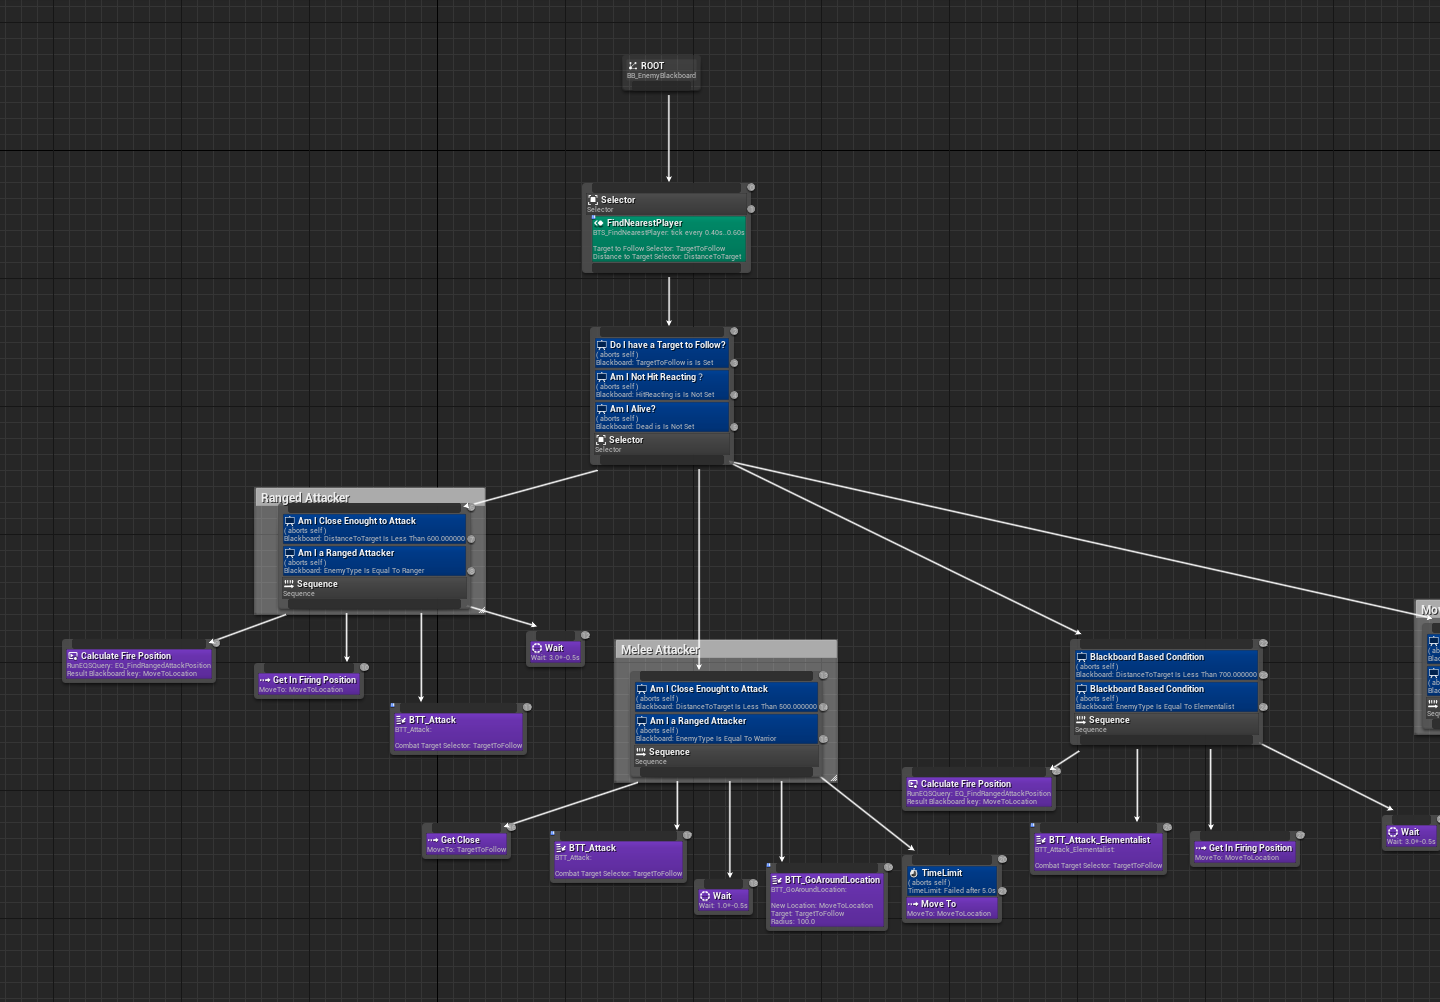Click the BTT_GoAroundLocation task icon

(x=777, y=880)
